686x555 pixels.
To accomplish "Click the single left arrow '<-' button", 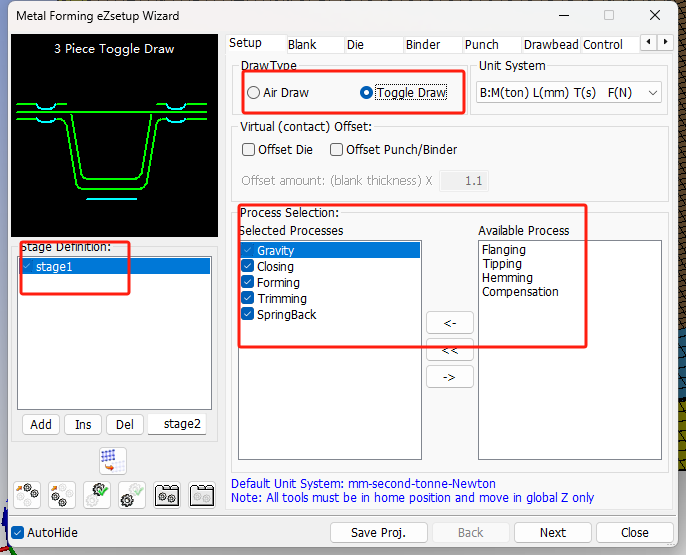I will (x=450, y=323).
